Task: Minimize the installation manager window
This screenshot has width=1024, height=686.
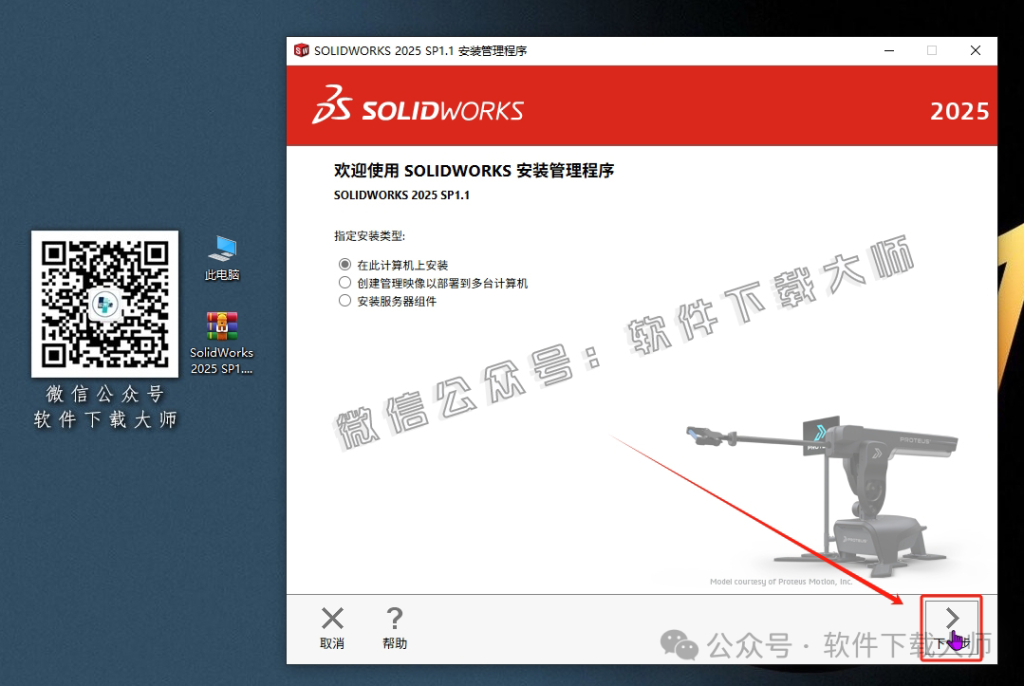Action: [888, 50]
